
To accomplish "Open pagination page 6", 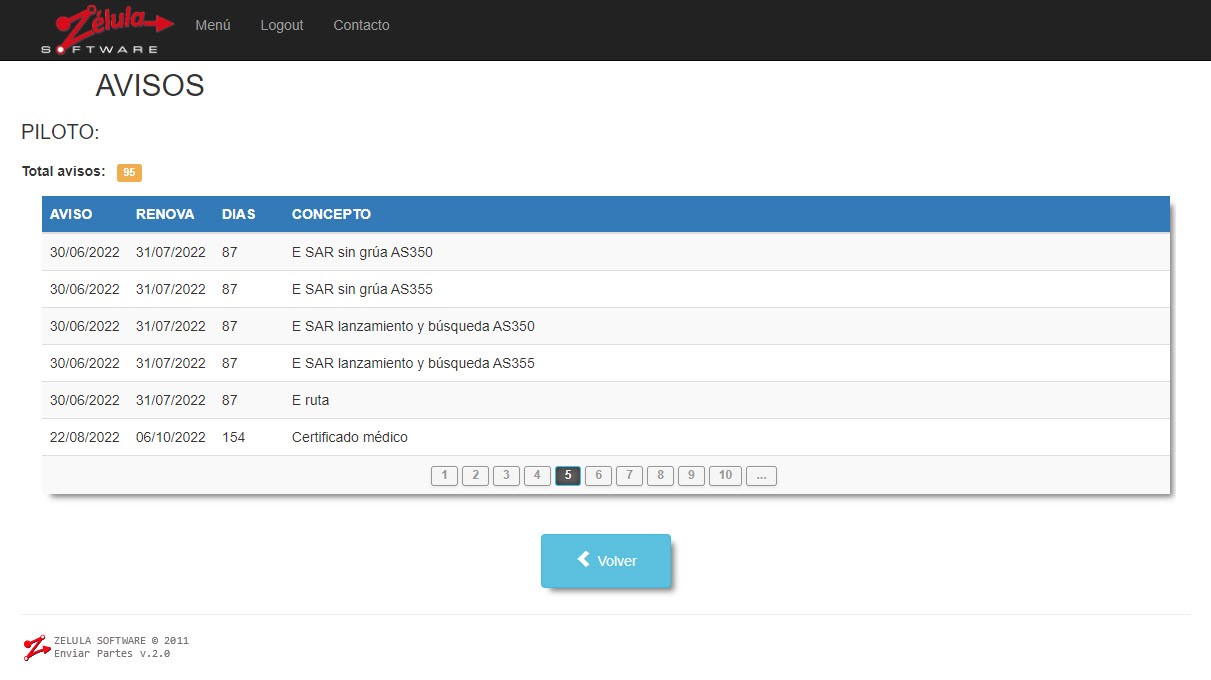I will tap(598, 476).
